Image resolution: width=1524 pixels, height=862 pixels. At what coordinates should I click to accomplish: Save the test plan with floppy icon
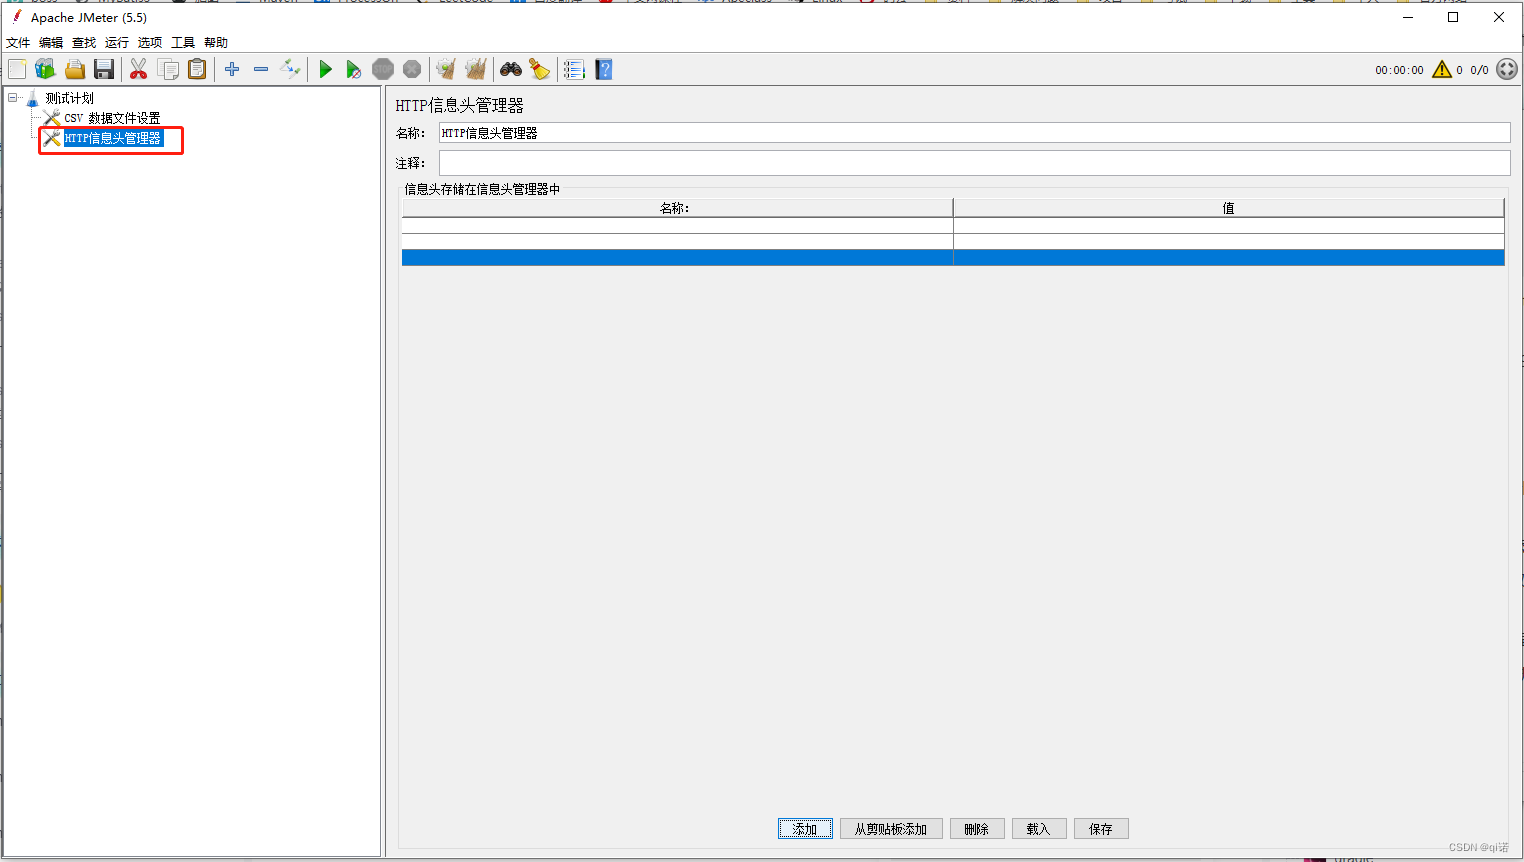pos(103,69)
